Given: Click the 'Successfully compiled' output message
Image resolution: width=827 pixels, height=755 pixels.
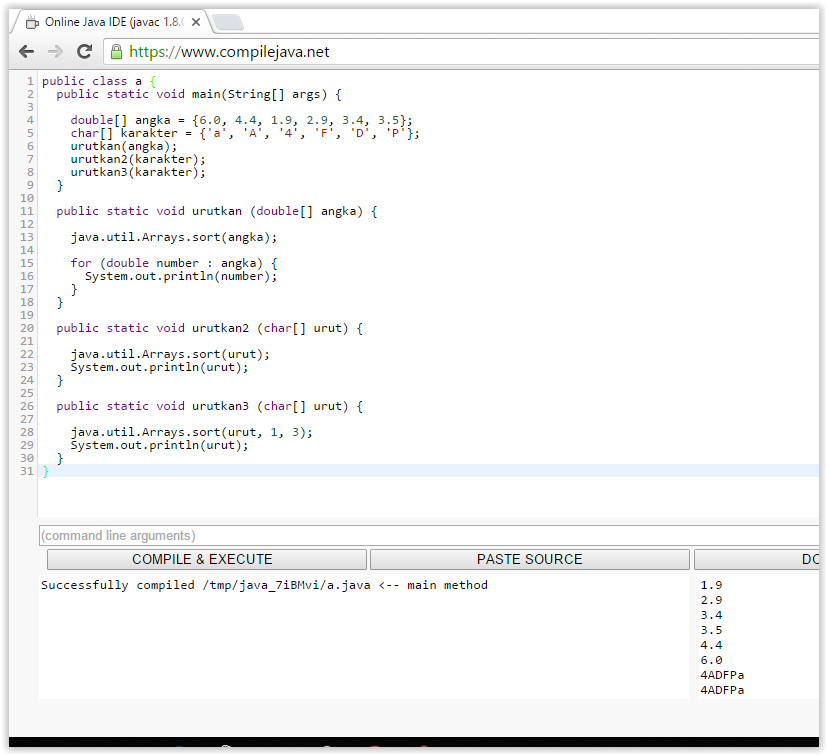Looking at the screenshot, I should pos(264,585).
